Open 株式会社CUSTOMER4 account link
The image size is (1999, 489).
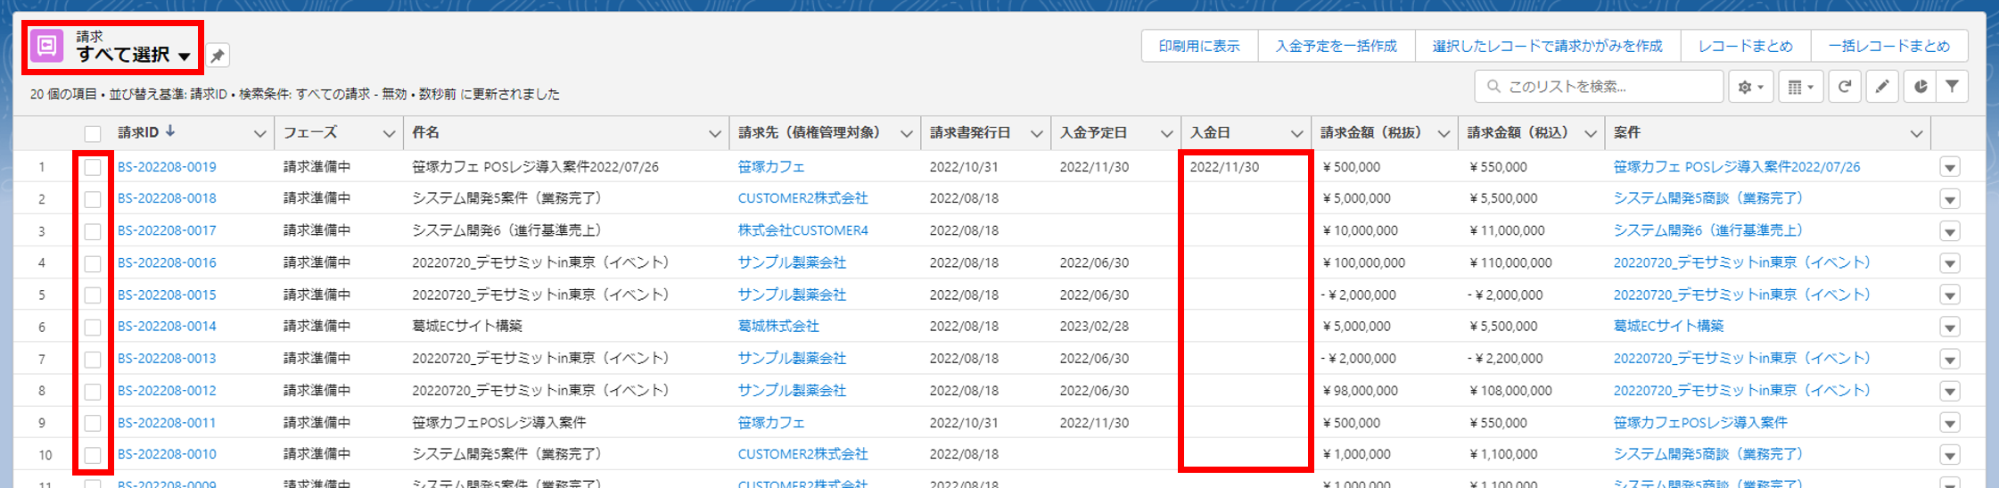pyautogui.click(x=803, y=230)
